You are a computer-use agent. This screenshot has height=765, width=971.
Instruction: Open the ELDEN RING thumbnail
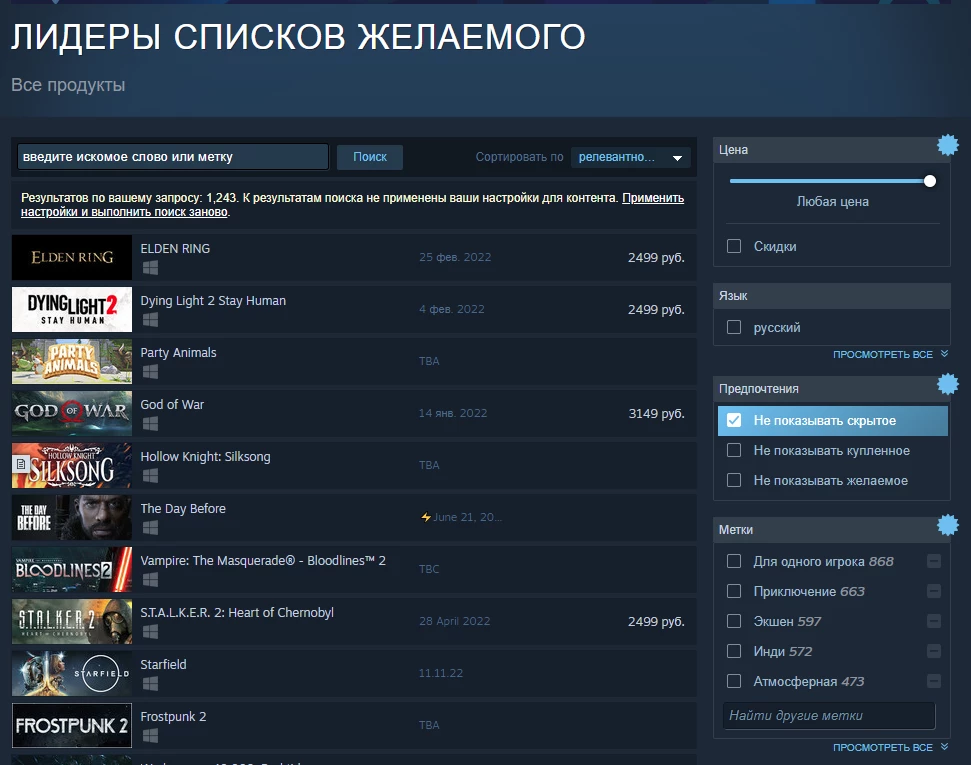click(x=72, y=257)
